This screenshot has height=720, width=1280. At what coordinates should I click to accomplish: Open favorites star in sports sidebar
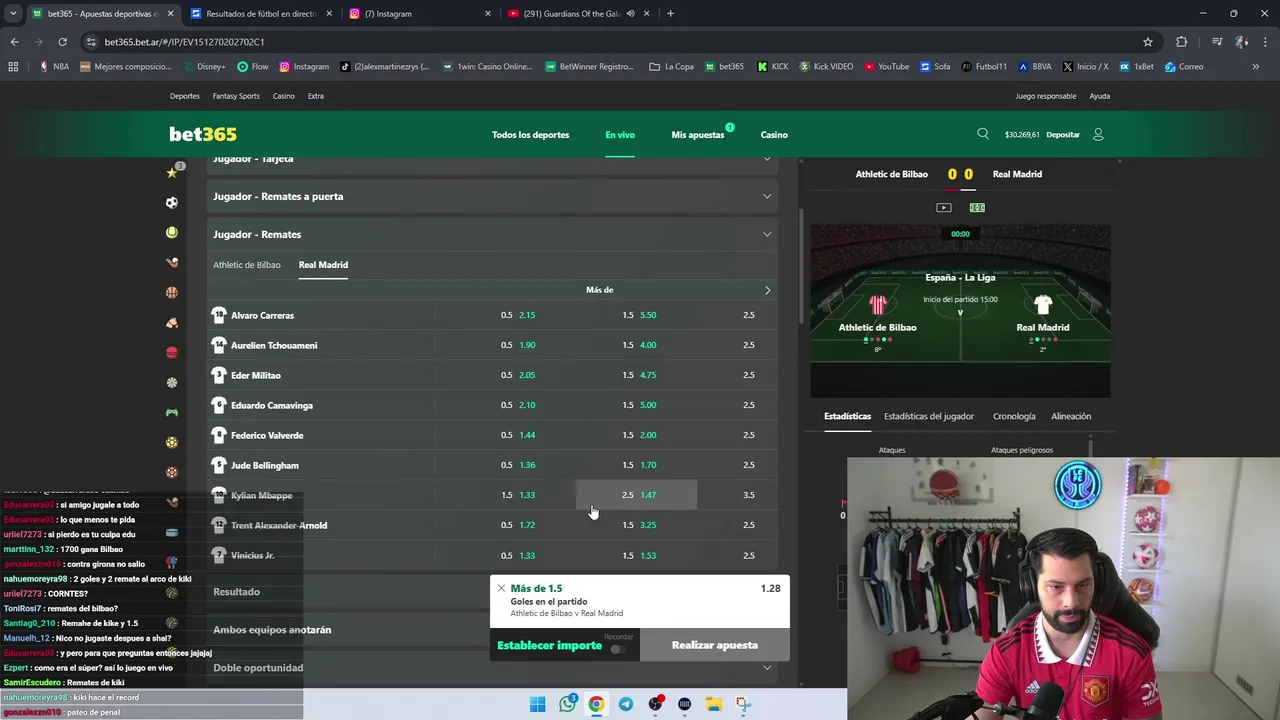tap(172, 172)
